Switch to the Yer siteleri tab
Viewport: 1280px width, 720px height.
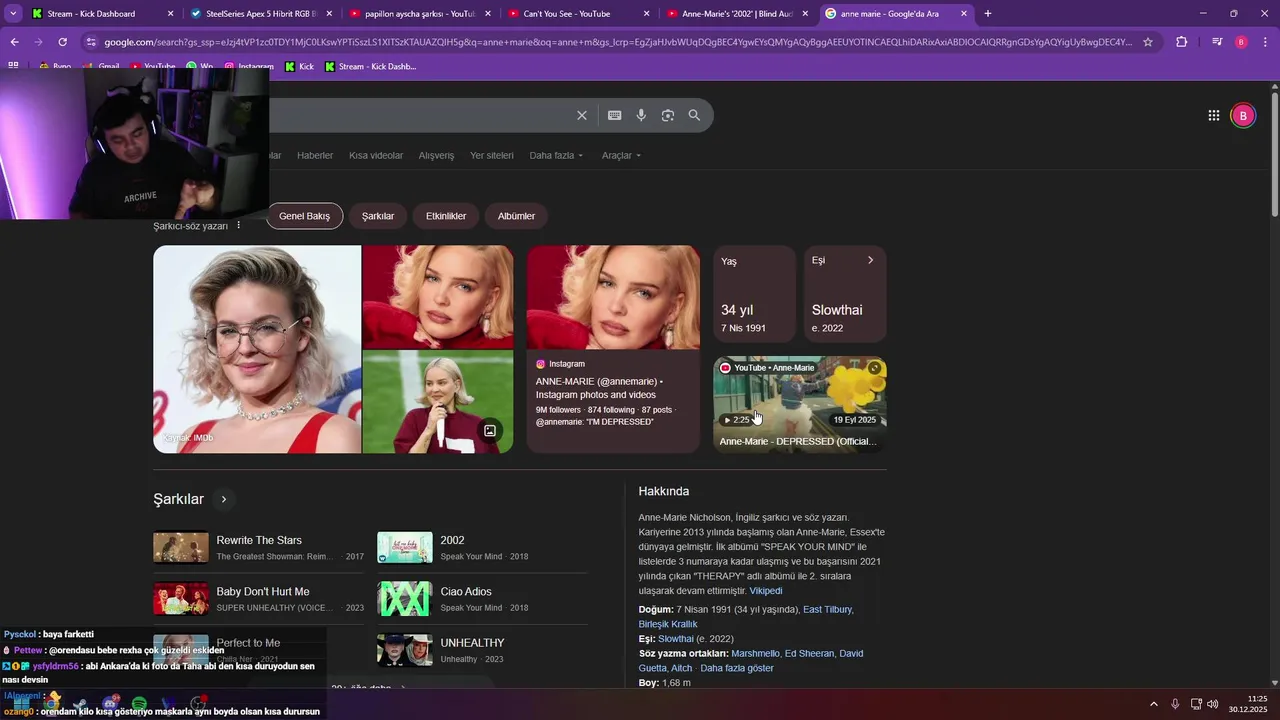492,155
